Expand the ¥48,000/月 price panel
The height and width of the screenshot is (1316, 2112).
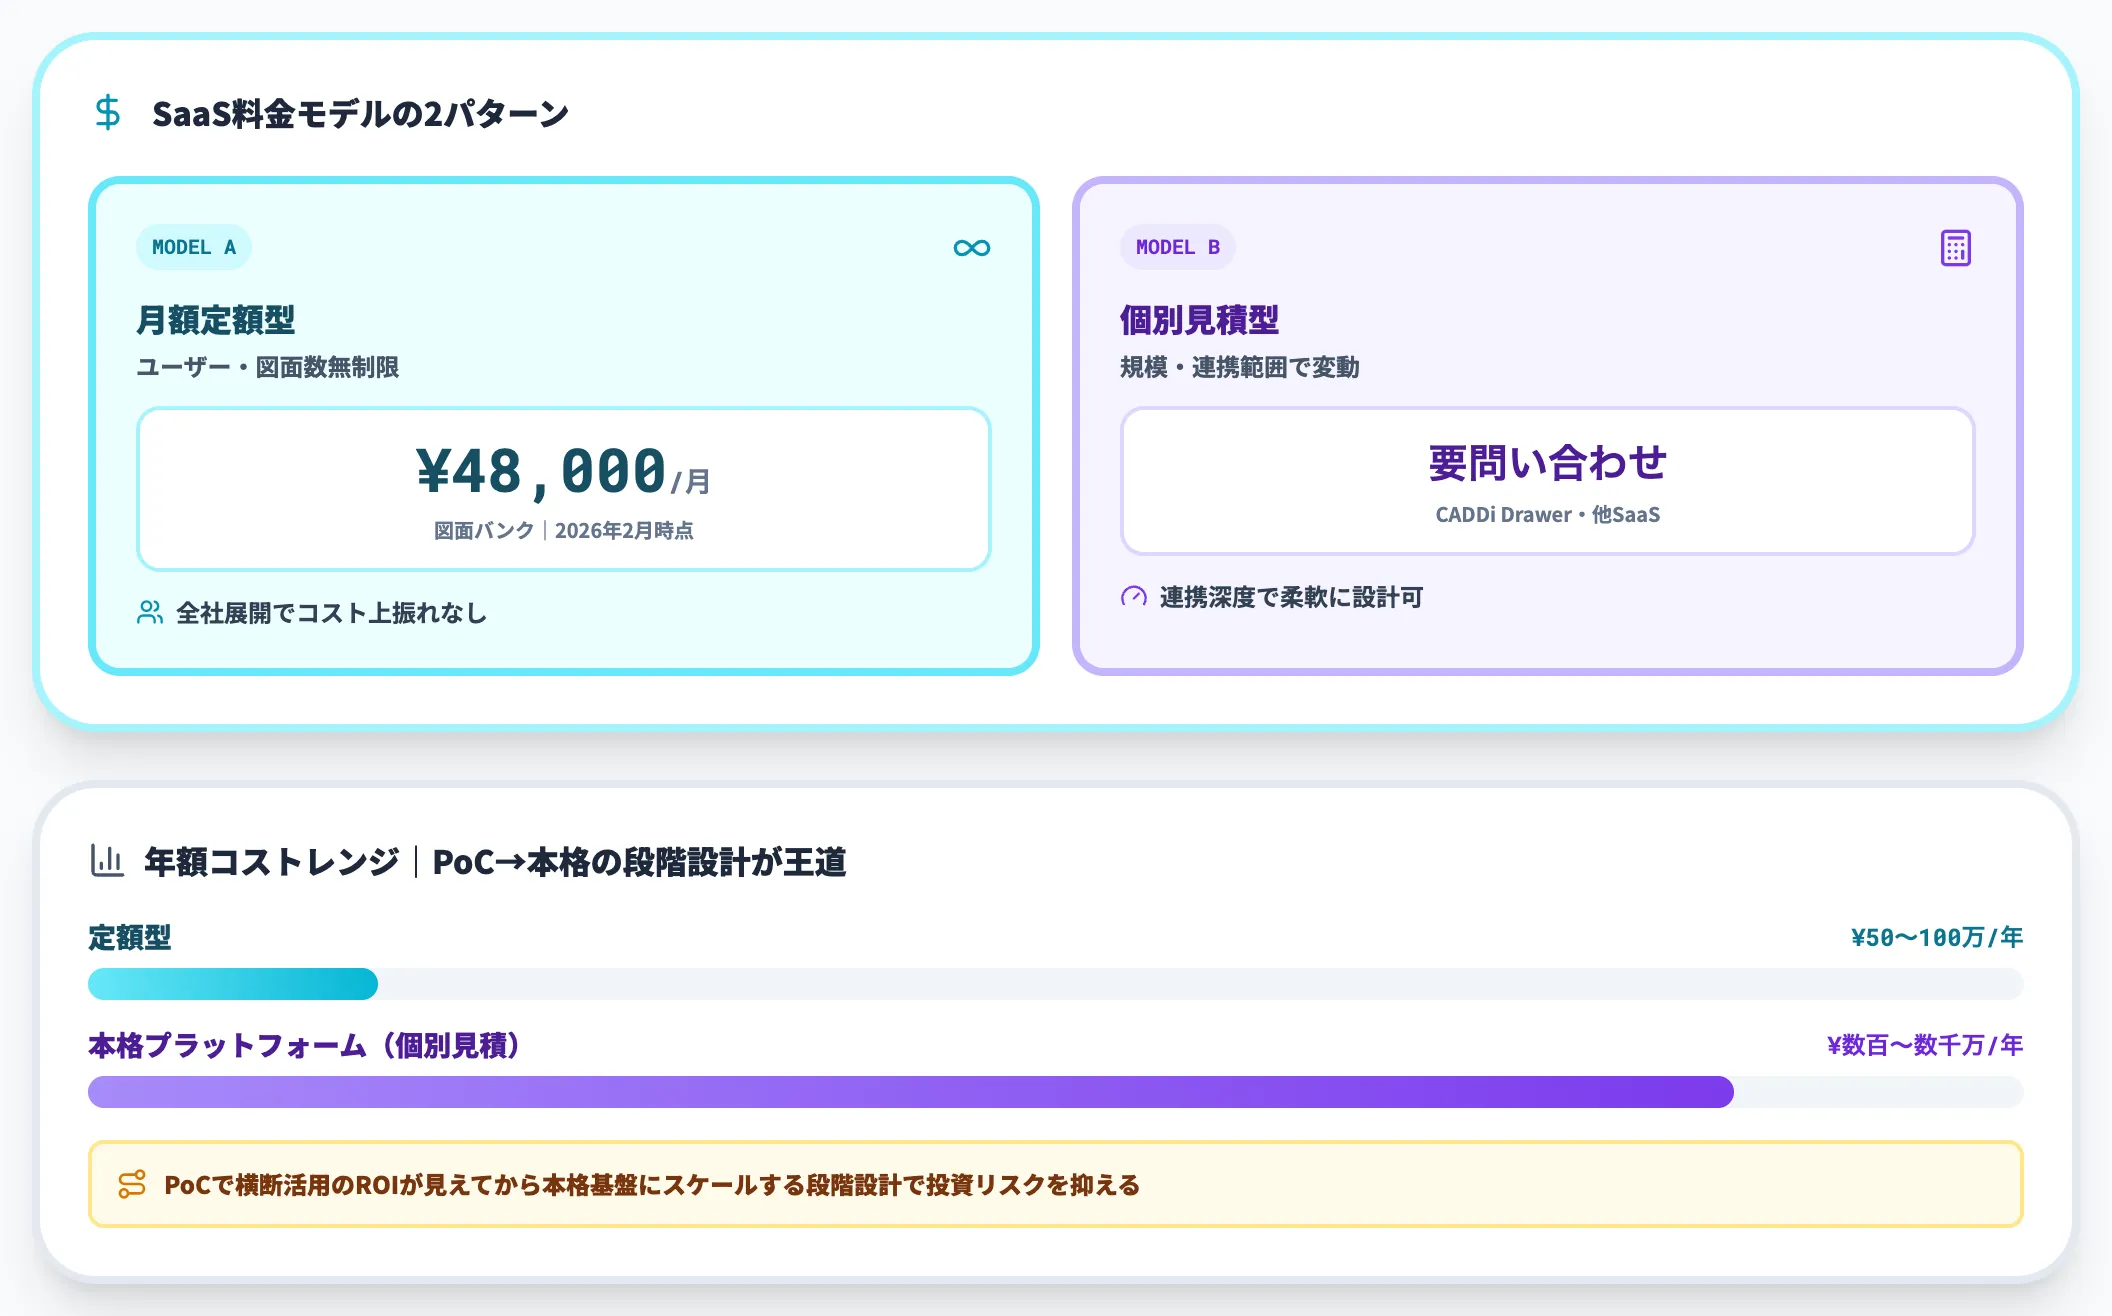(563, 485)
